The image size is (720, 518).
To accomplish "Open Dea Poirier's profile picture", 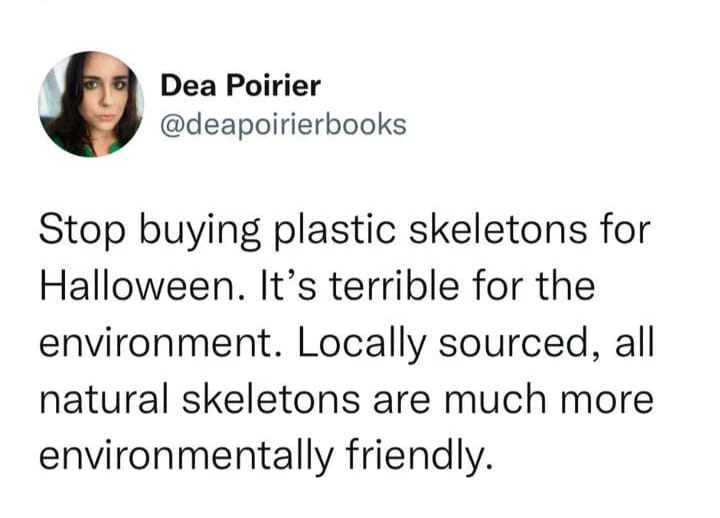I will [x=91, y=104].
